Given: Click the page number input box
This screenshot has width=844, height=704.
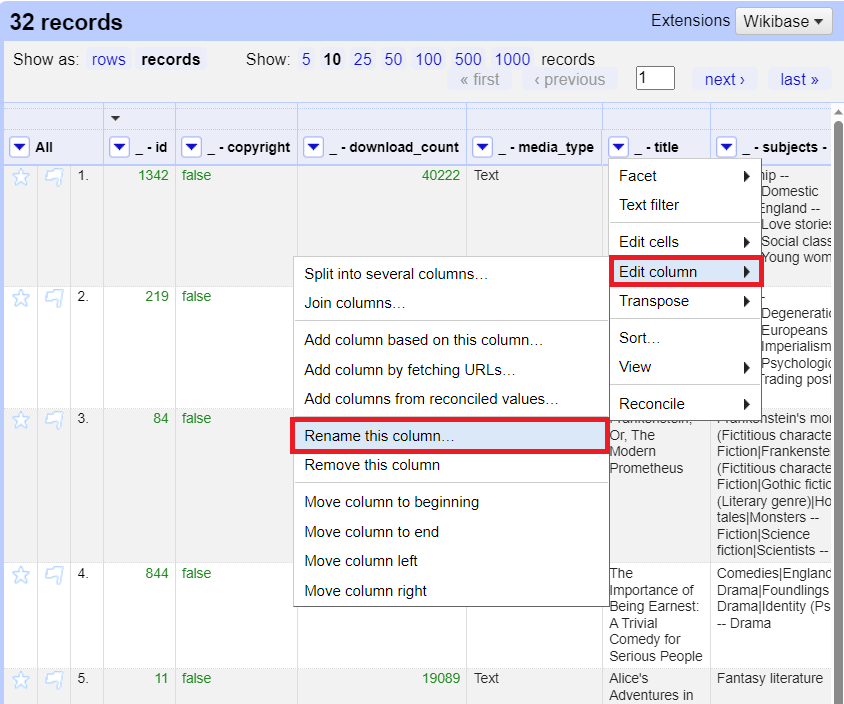Looking at the screenshot, I should (x=655, y=77).
